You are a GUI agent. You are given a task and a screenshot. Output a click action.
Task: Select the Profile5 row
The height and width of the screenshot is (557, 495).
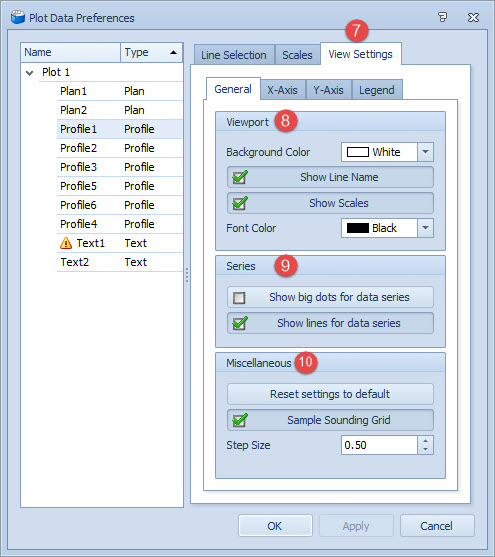pos(119,186)
